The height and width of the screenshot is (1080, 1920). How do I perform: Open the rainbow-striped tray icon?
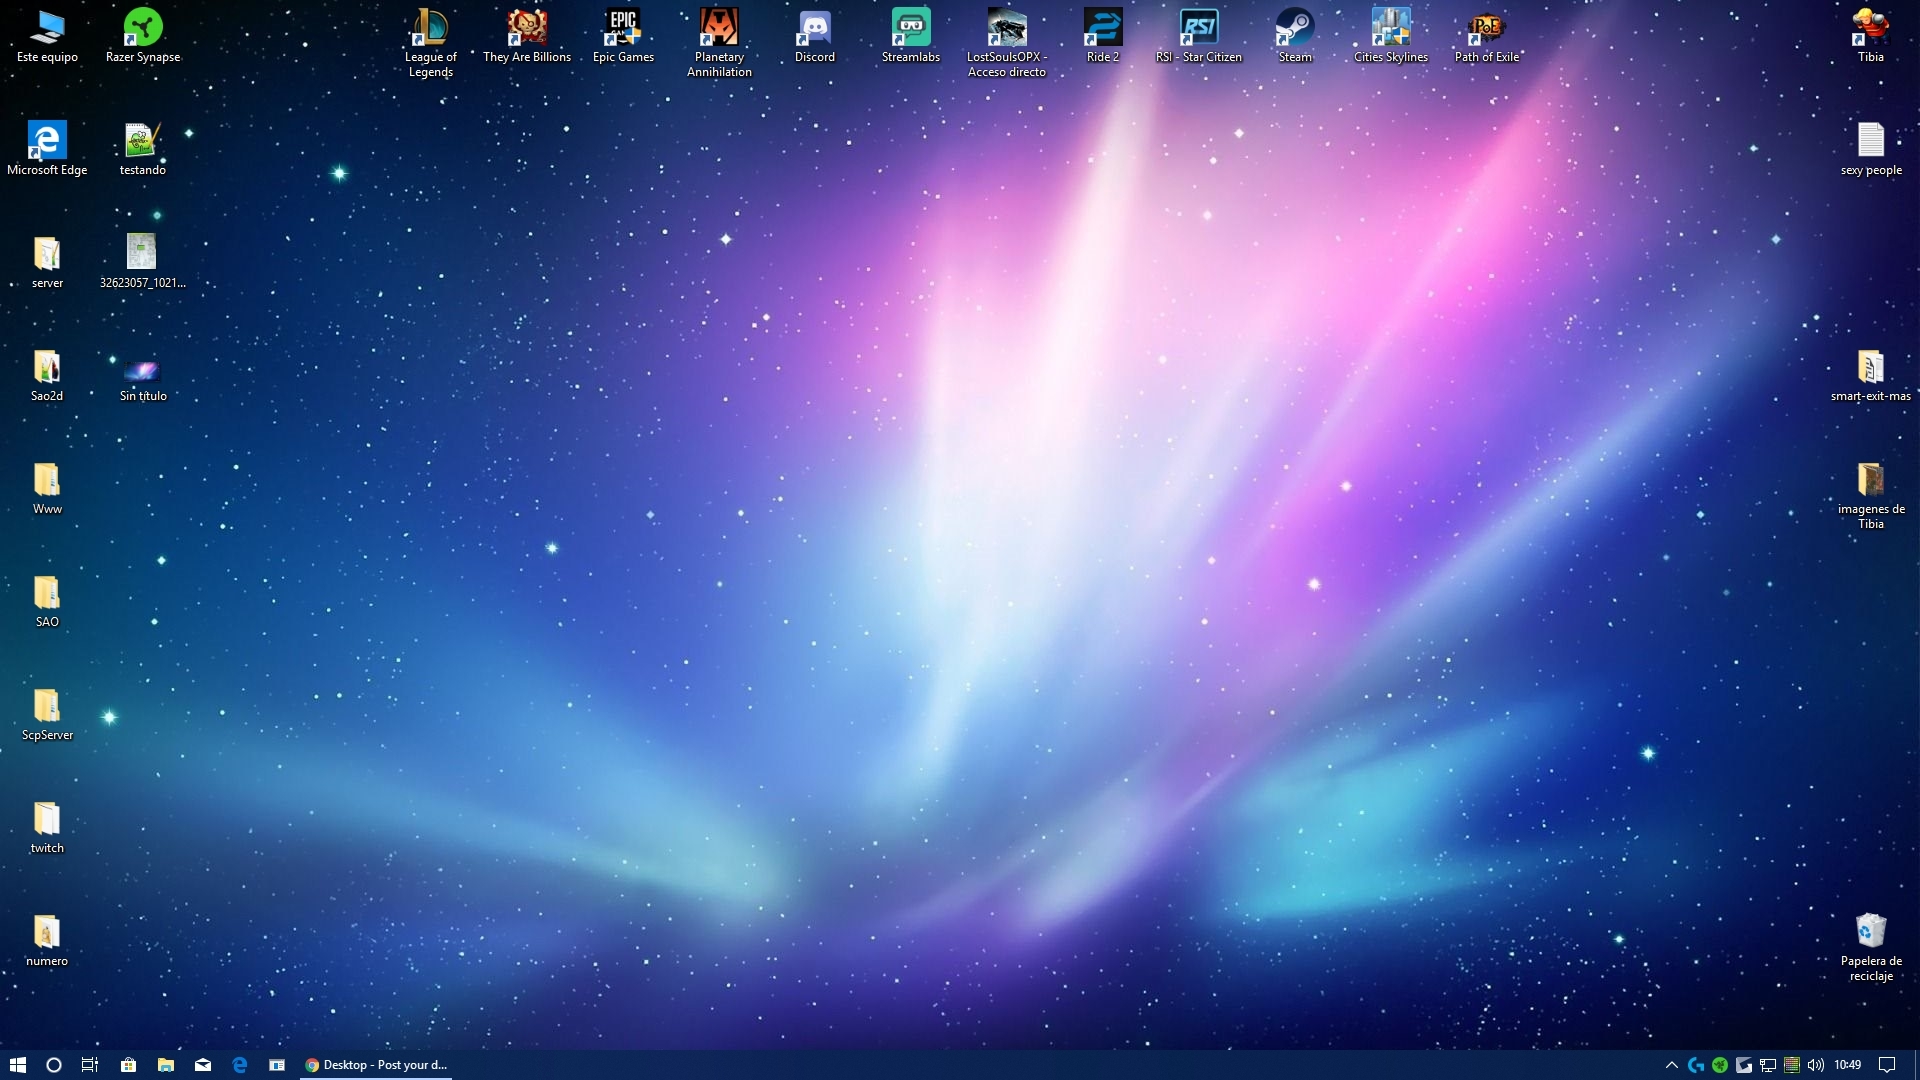[x=1792, y=1065]
